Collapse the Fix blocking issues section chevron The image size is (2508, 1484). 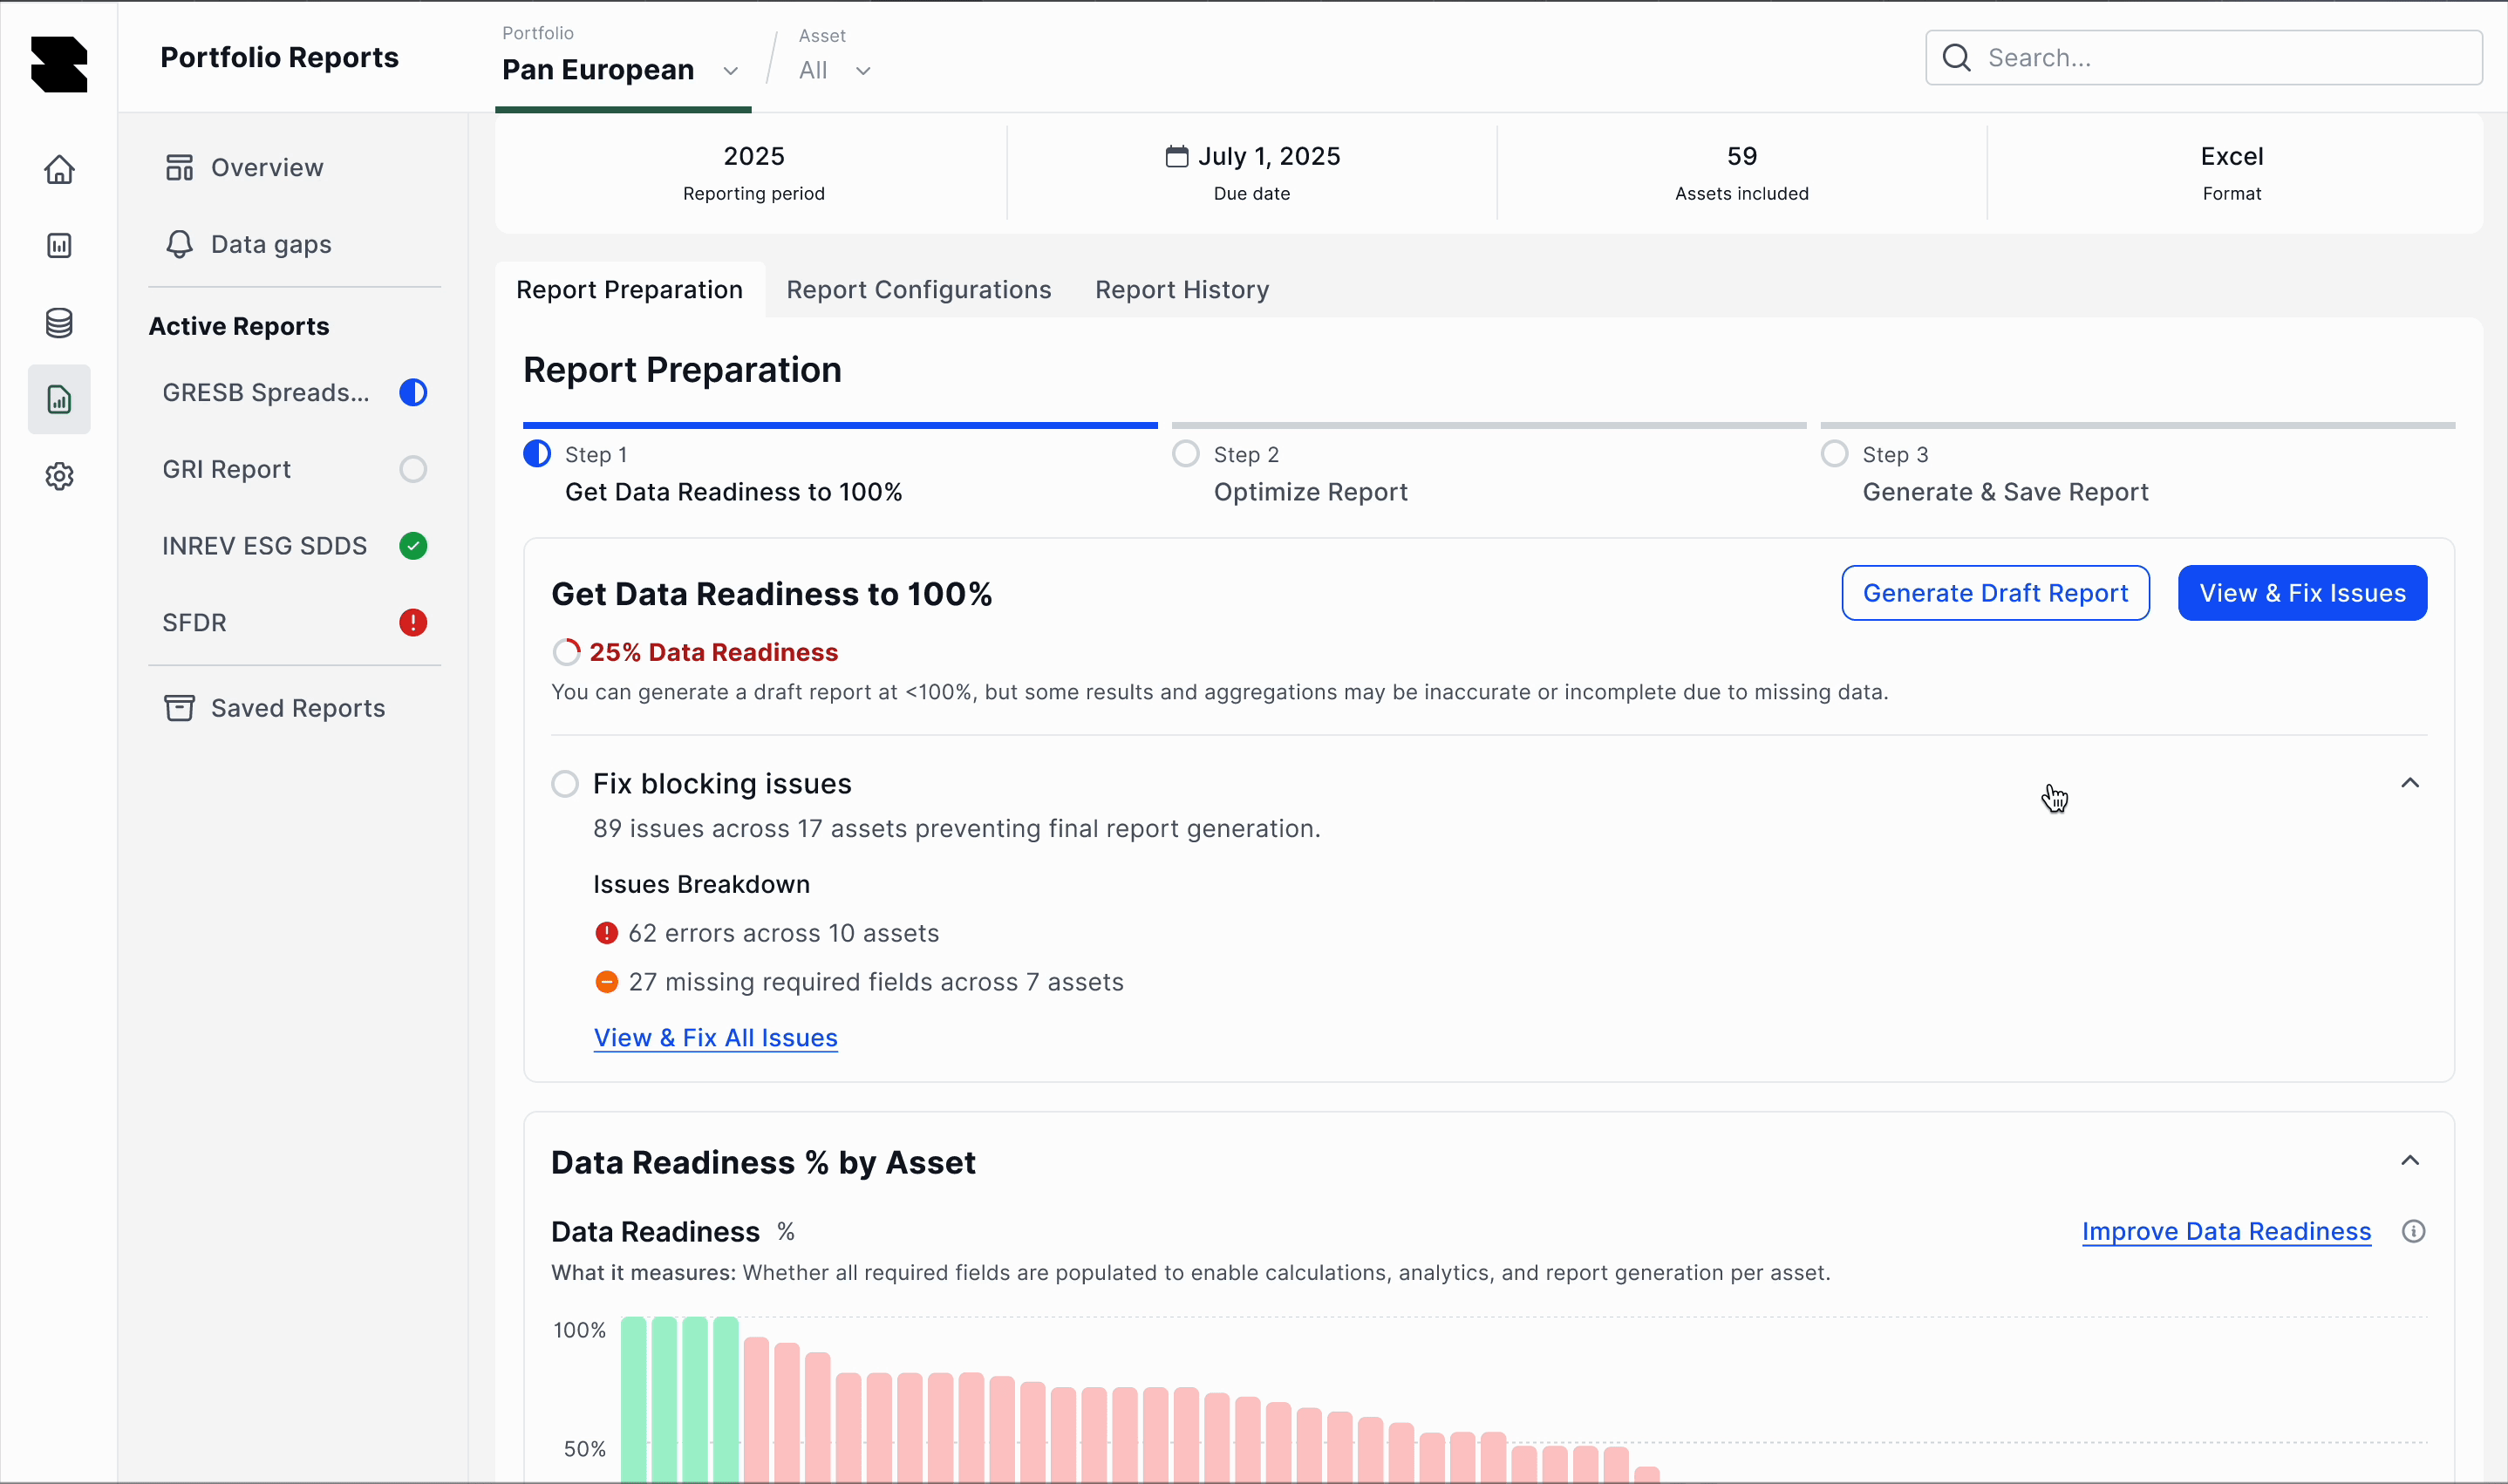[x=2410, y=783]
